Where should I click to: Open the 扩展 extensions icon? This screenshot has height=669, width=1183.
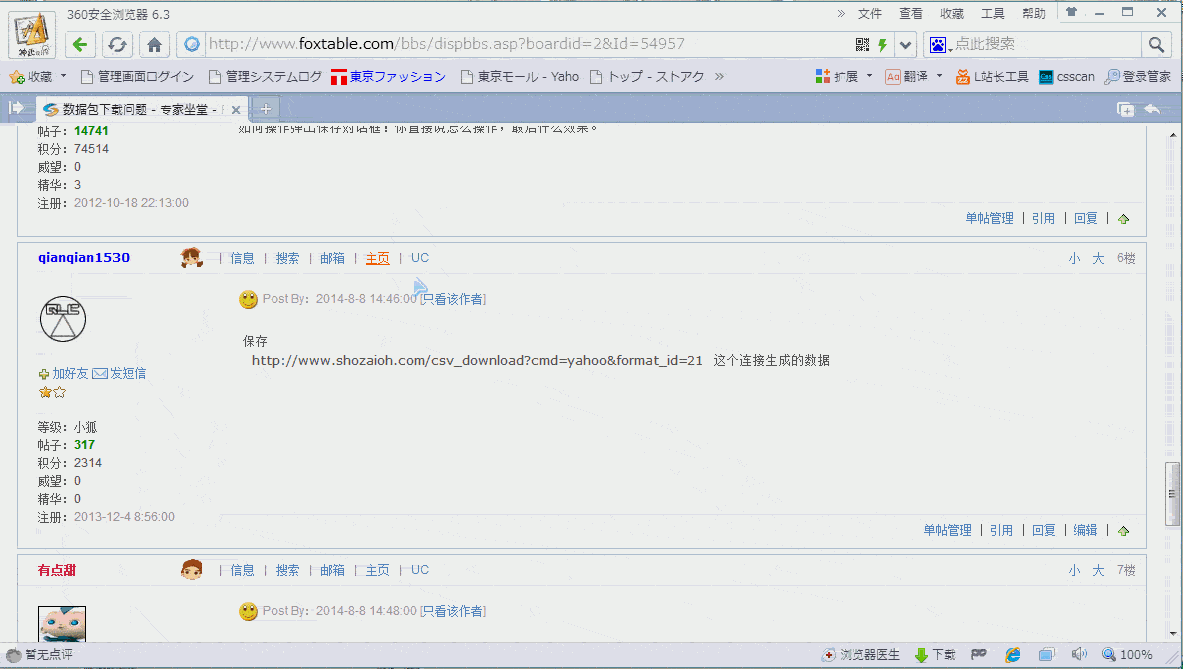pos(837,77)
